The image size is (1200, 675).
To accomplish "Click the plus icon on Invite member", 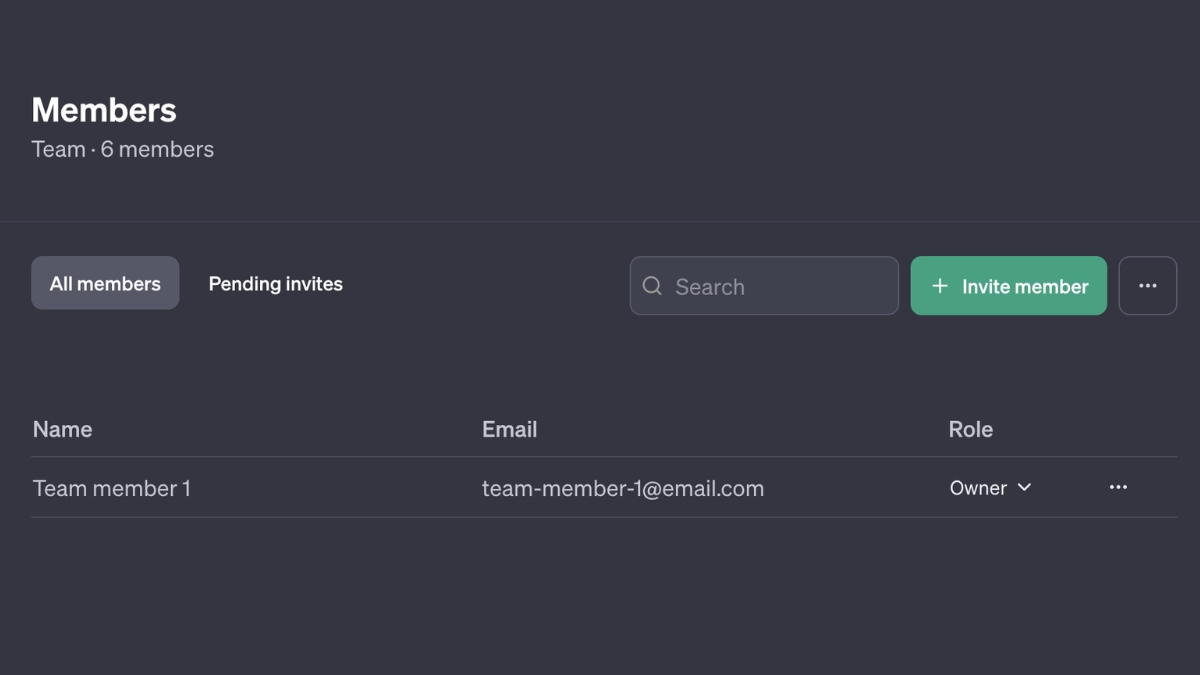I will [x=939, y=286].
